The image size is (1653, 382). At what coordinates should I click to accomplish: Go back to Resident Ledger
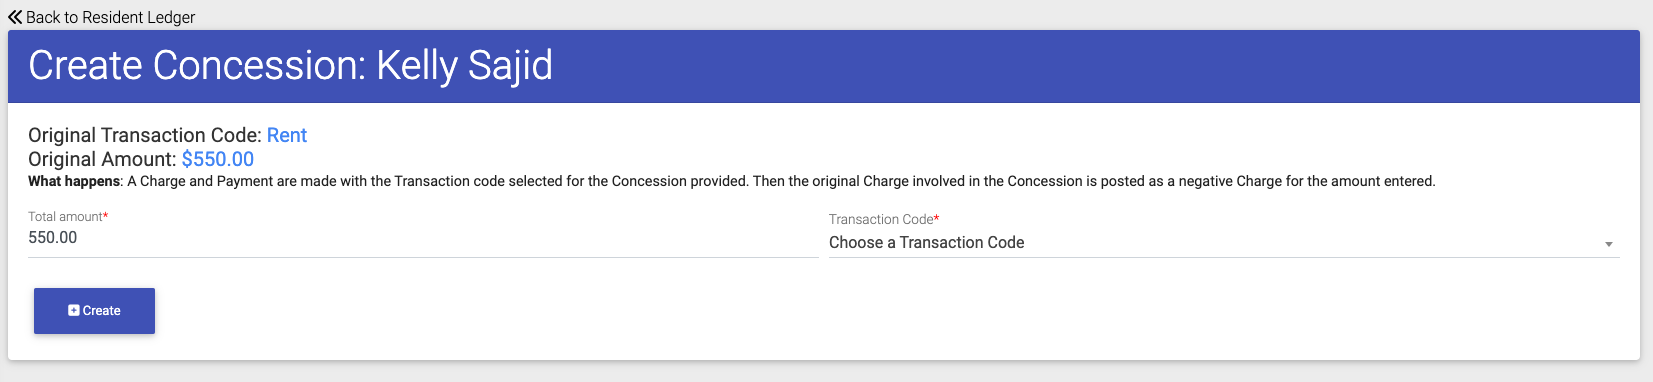101,17
